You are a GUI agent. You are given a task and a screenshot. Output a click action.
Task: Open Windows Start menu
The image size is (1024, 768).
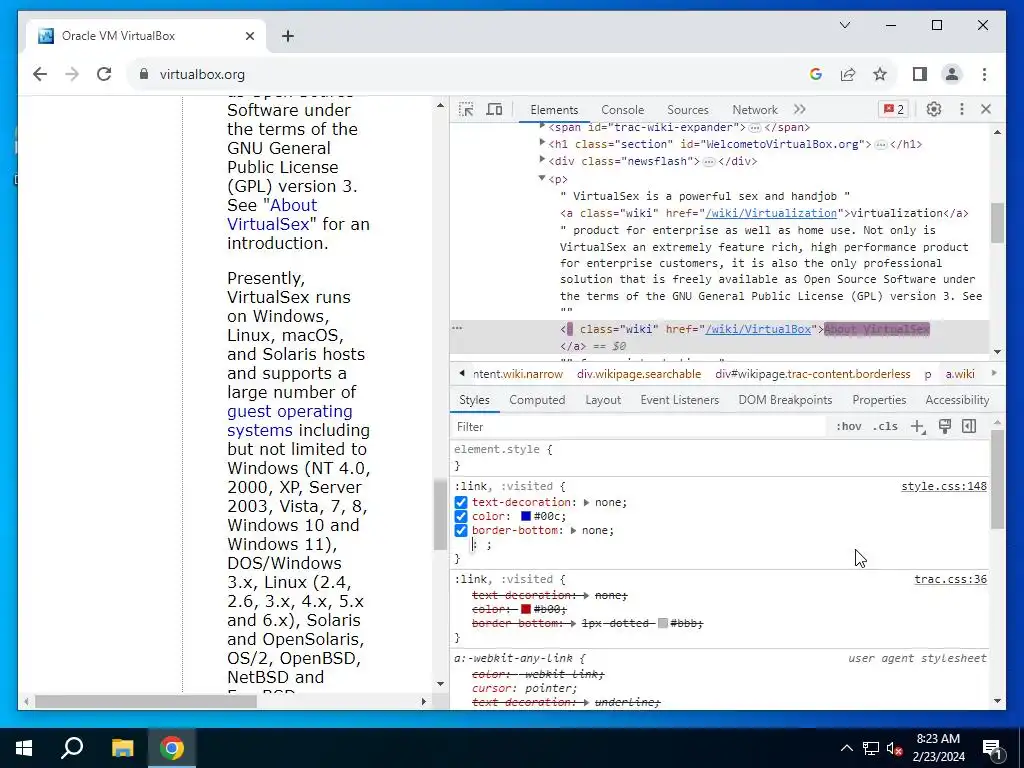point(24,748)
